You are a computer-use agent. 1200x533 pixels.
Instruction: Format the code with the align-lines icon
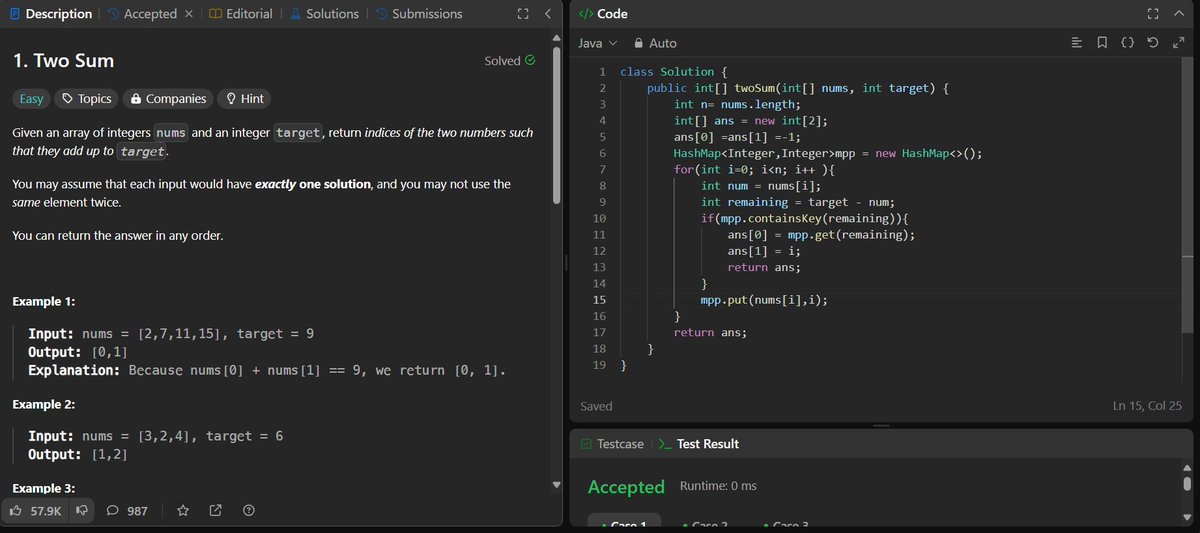point(1076,43)
